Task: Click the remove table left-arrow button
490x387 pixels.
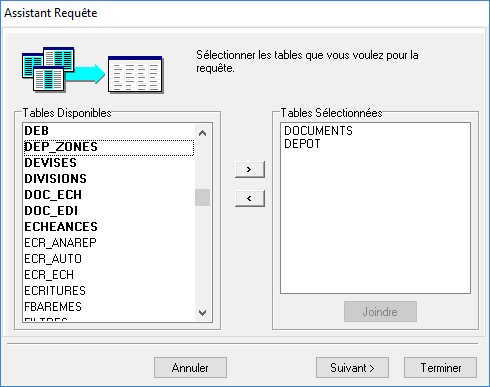Action: tap(250, 198)
